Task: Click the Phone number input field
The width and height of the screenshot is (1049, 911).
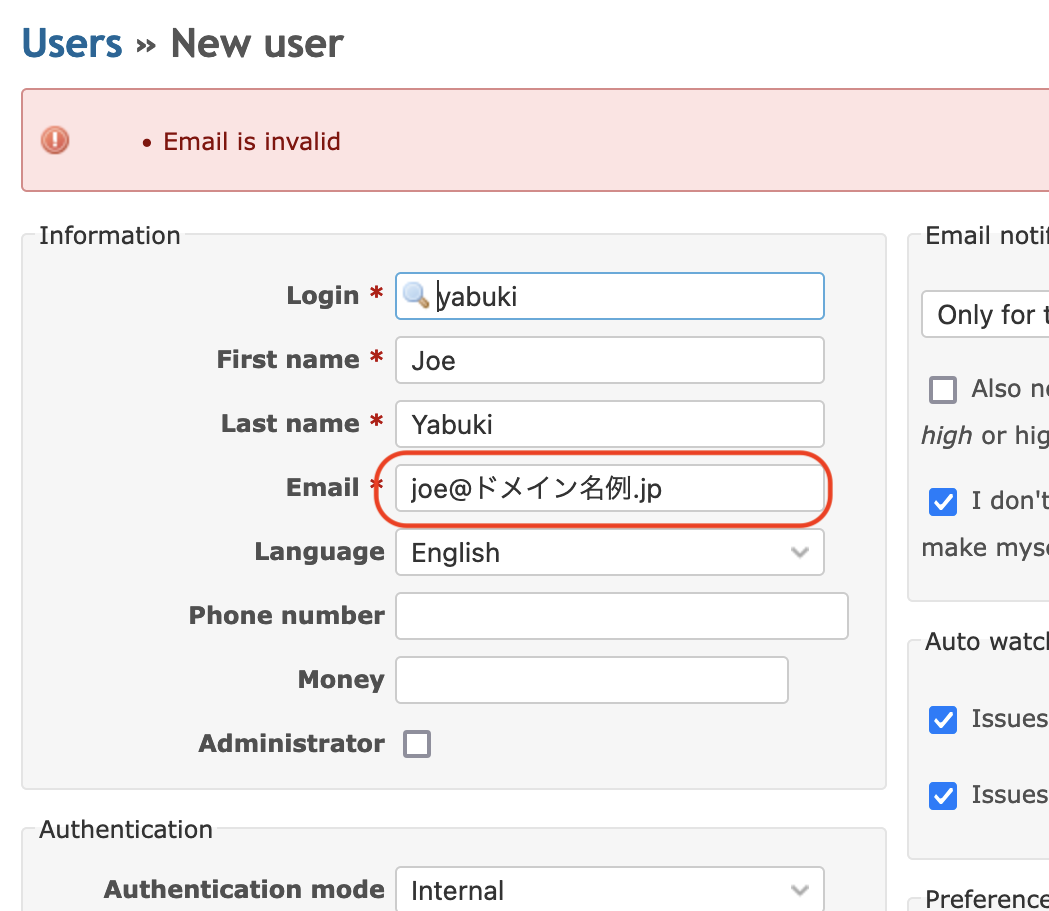Action: click(621, 616)
